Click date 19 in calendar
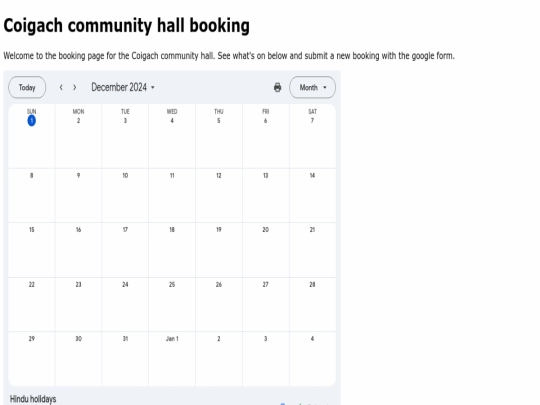Viewport: 540px width, 405px height. 219,230
